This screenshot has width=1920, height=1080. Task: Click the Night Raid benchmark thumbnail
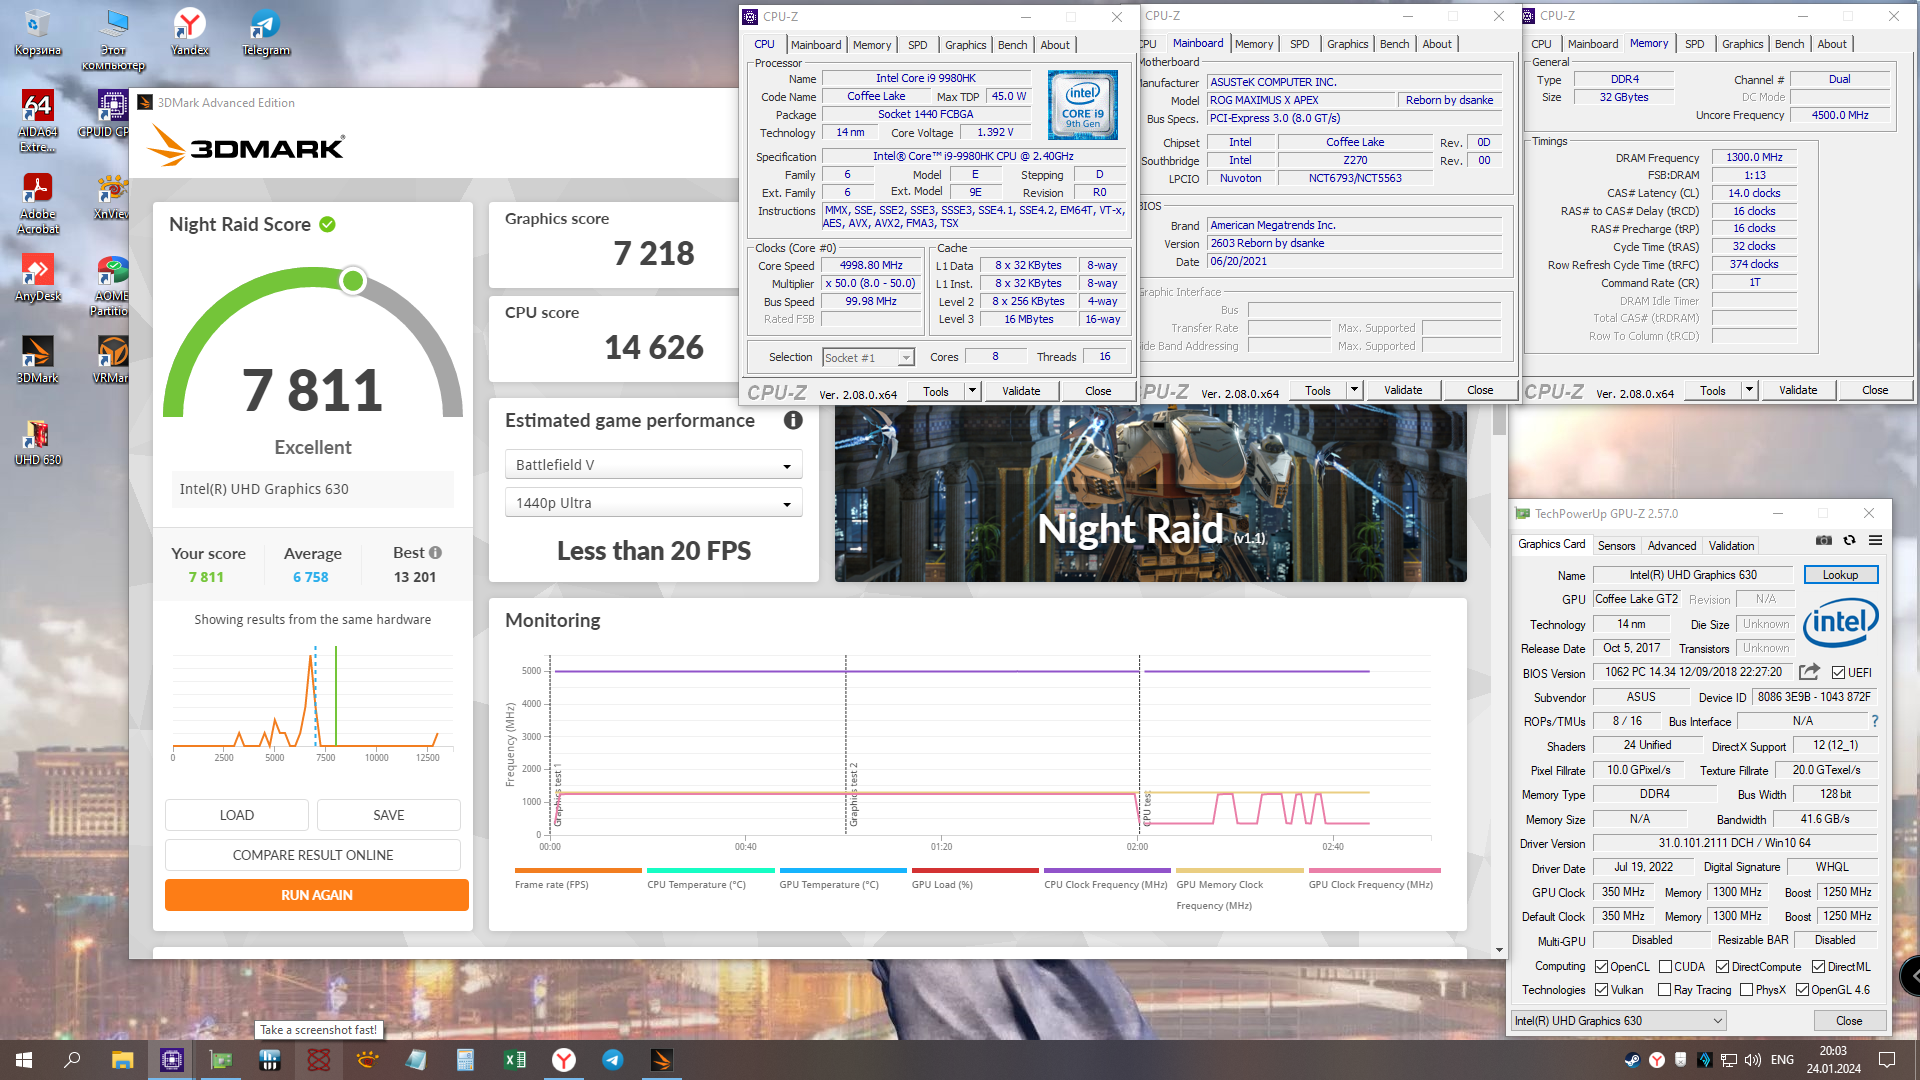(1151, 493)
